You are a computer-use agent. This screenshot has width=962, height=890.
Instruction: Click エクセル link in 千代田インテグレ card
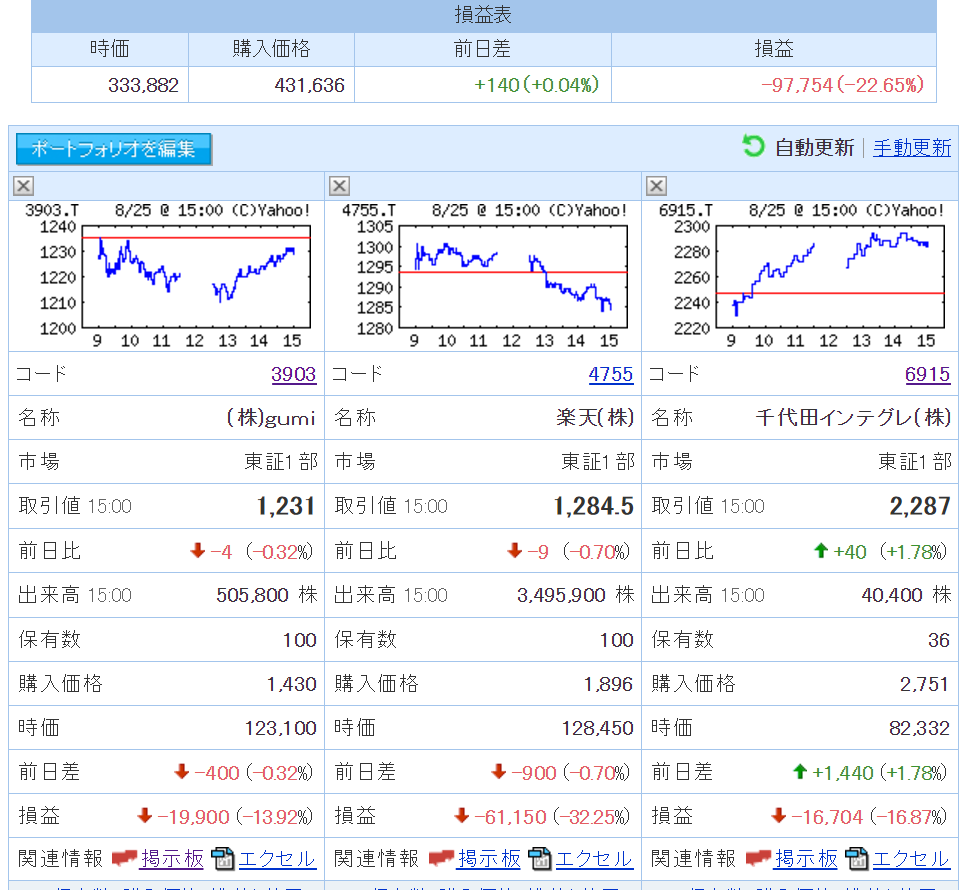click(x=910, y=859)
